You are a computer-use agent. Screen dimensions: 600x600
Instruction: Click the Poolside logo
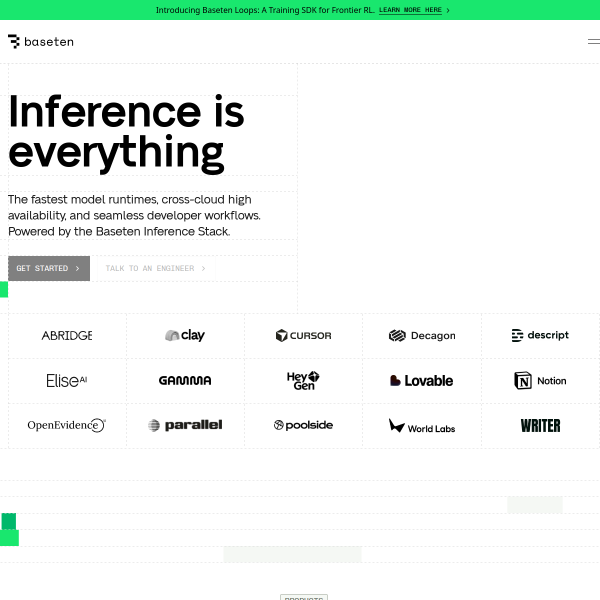pyautogui.click(x=303, y=425)
